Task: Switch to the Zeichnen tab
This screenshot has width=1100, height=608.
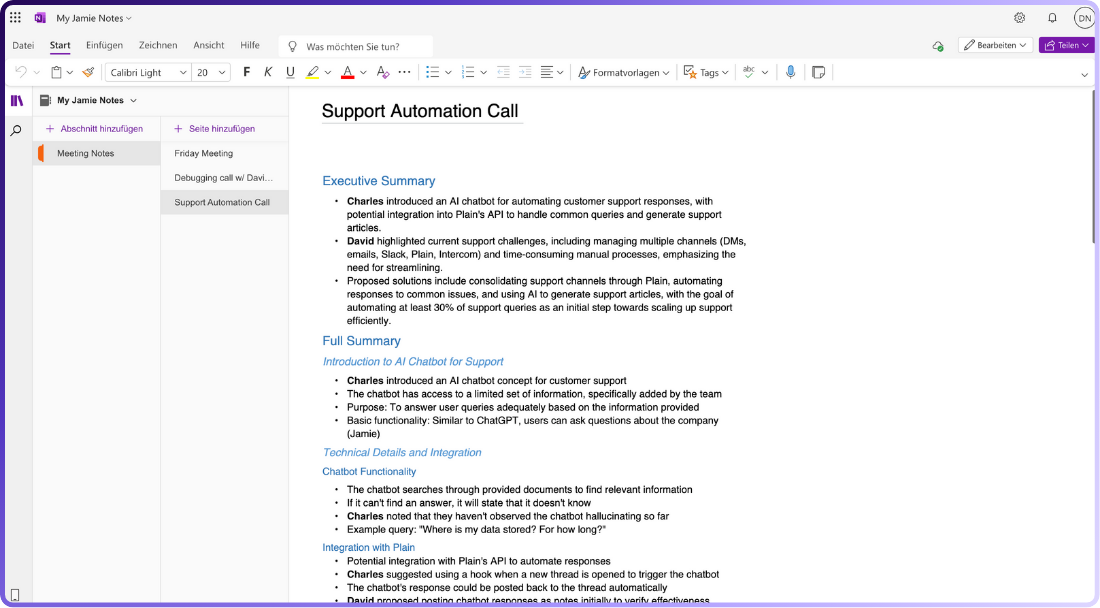Action: click(x=158, y=45)
